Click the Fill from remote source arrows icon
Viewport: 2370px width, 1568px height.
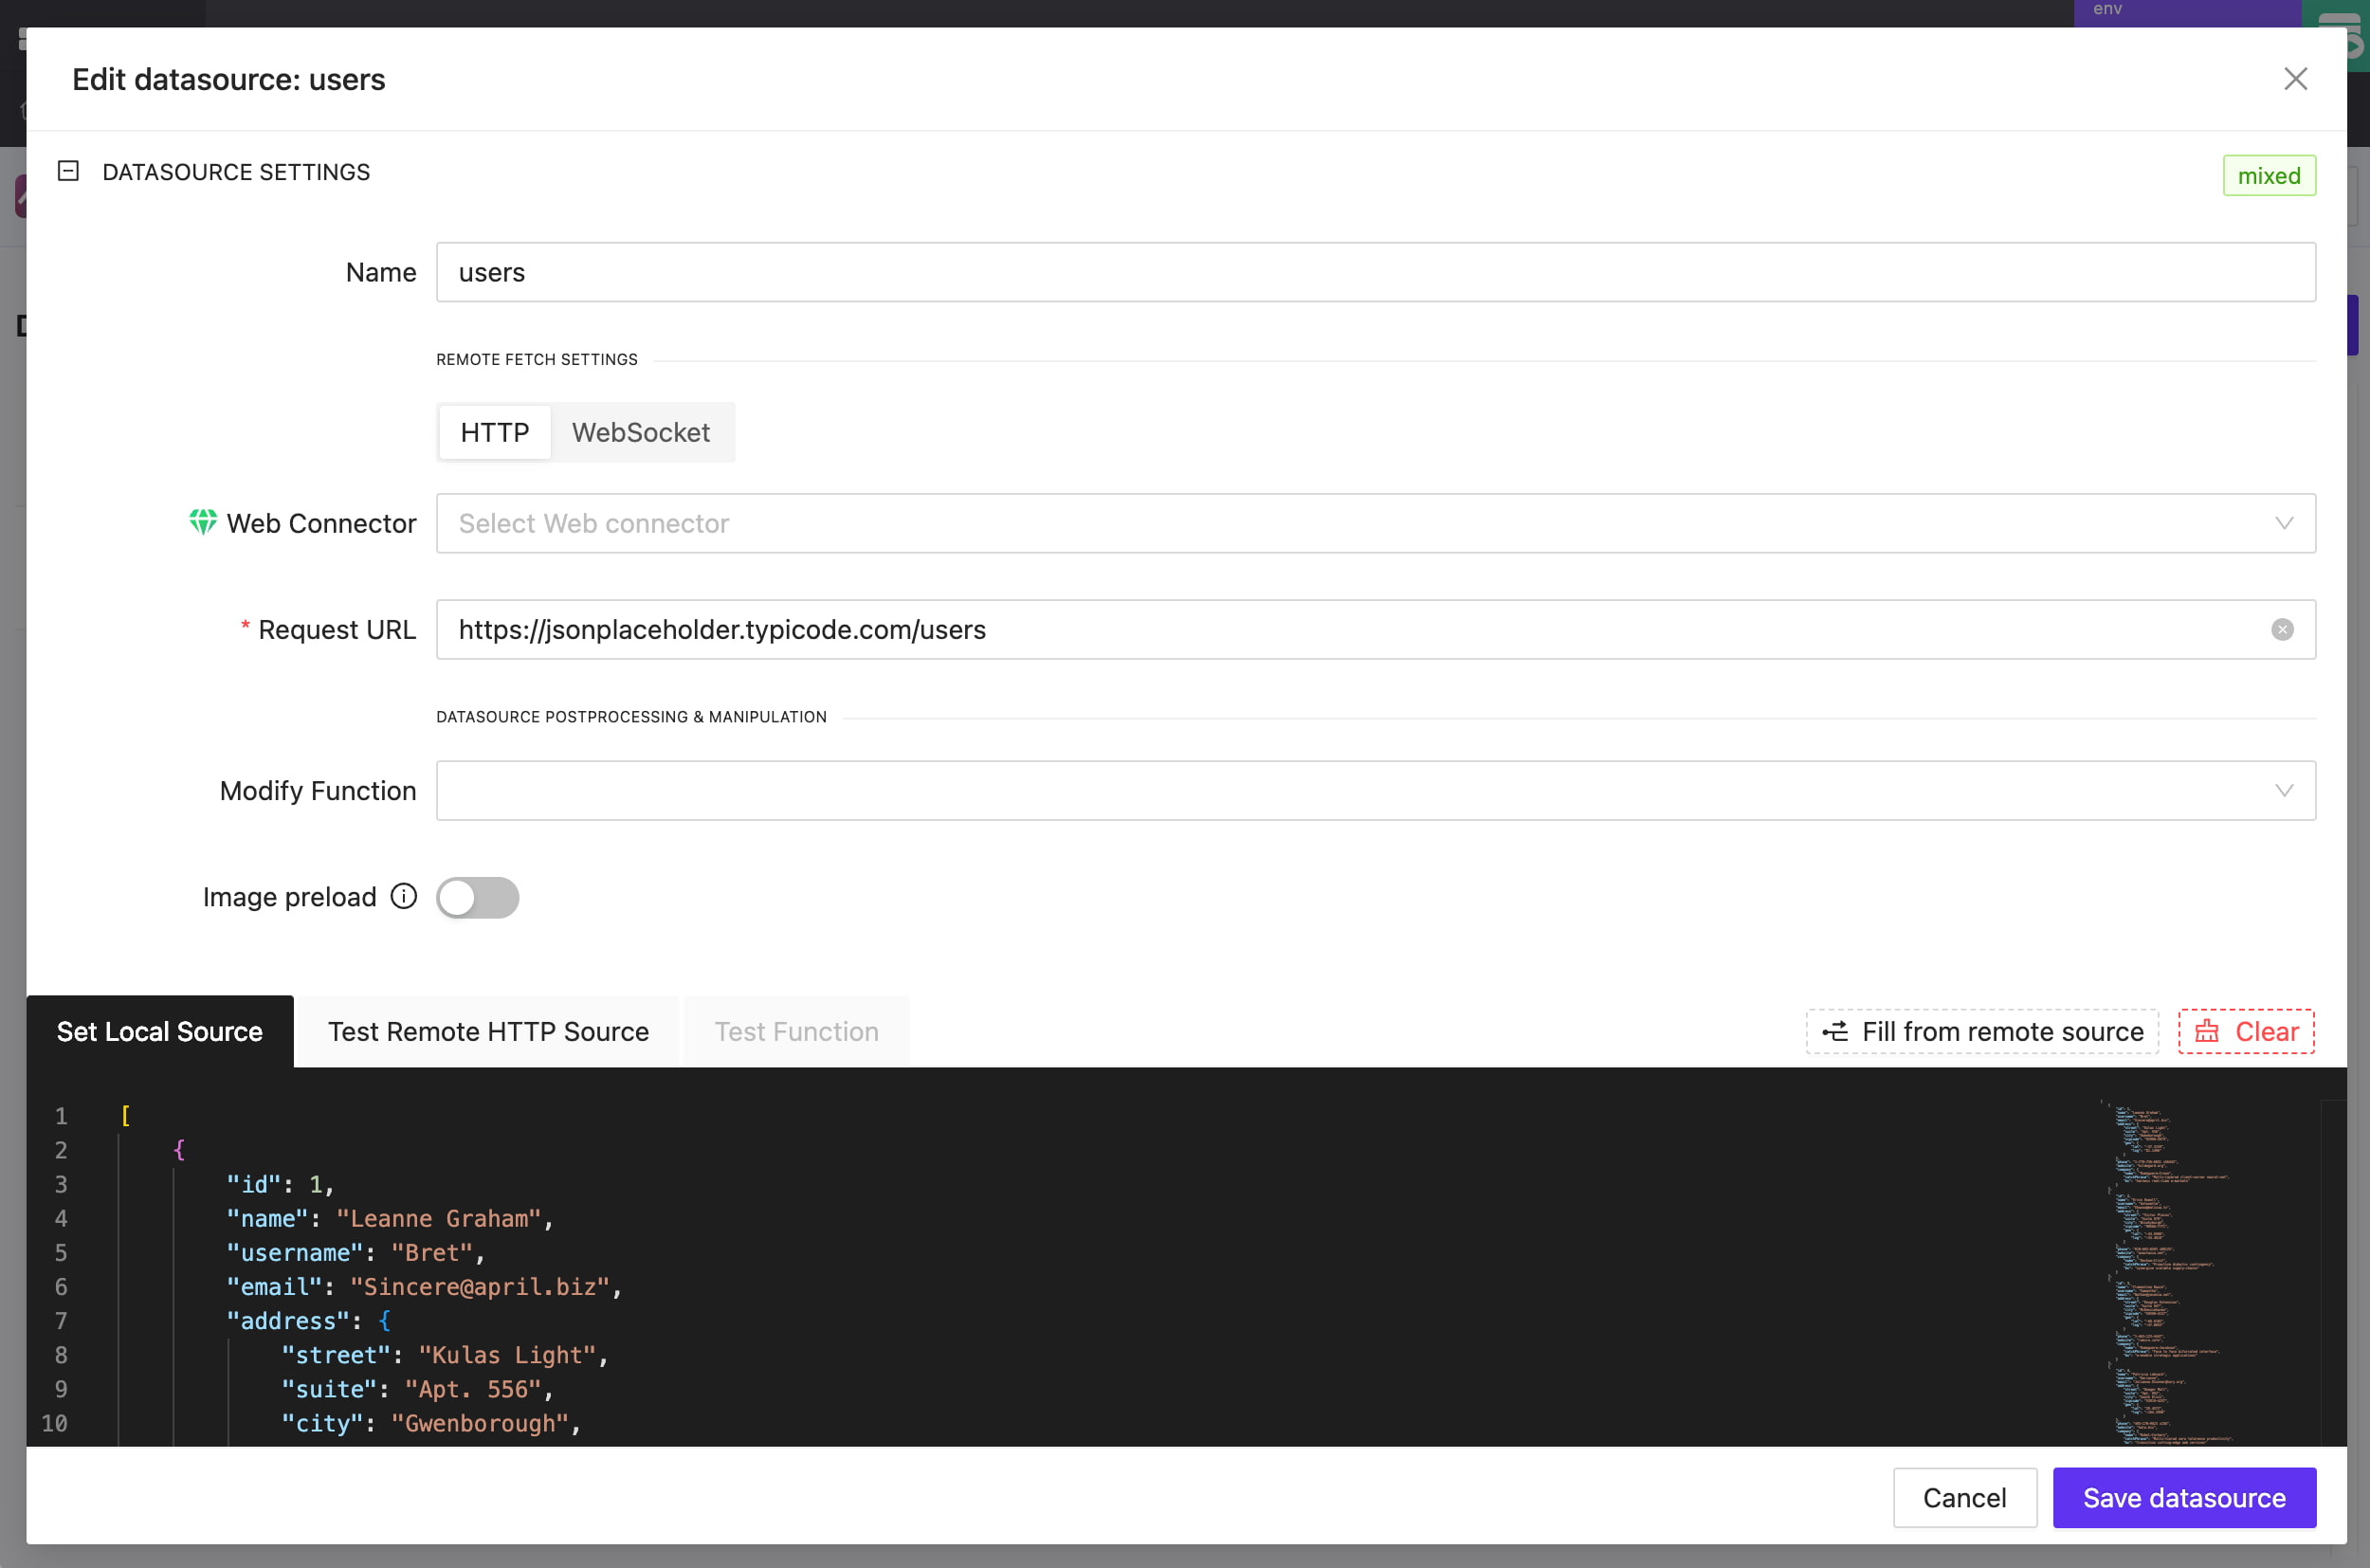(x=1836, y=1031)
